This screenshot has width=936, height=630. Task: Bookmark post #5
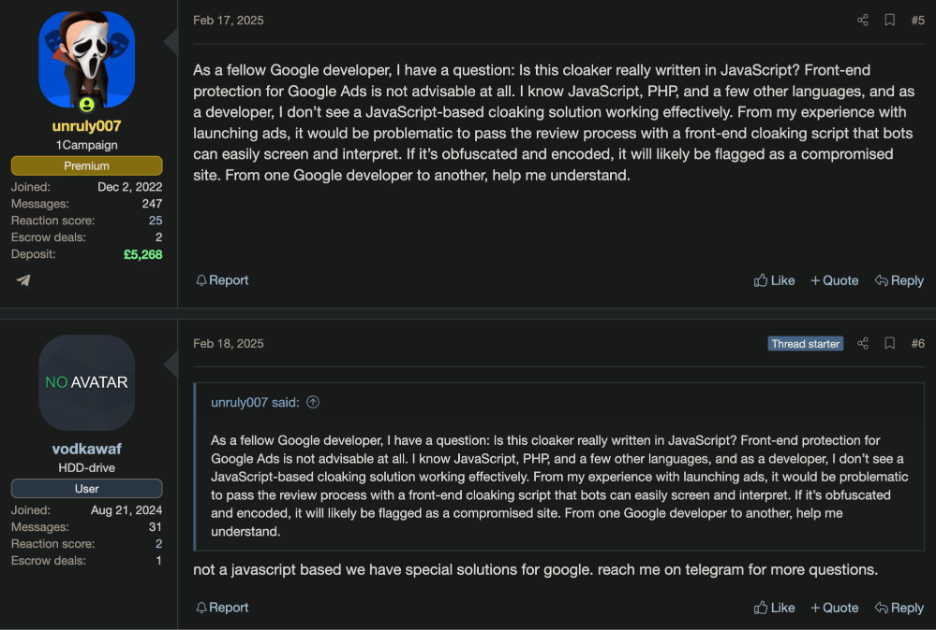(x=889, y=20)
